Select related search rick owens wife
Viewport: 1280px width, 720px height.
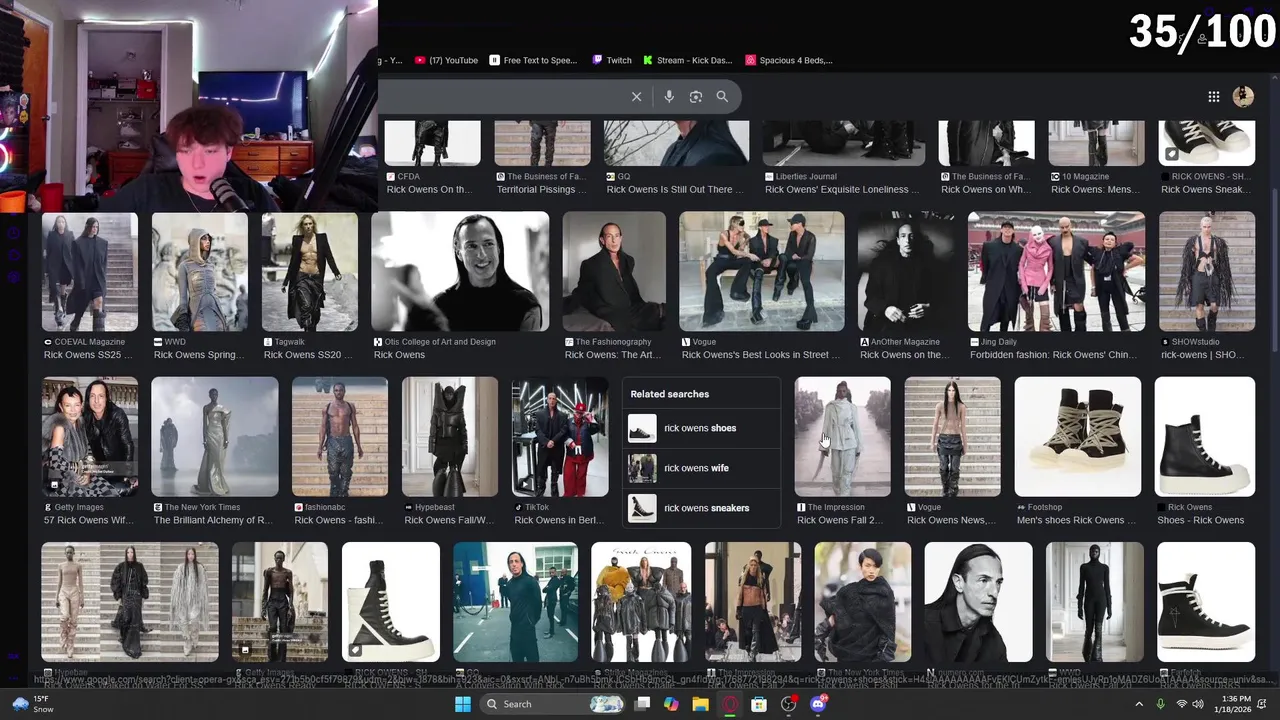click(700, 468)
